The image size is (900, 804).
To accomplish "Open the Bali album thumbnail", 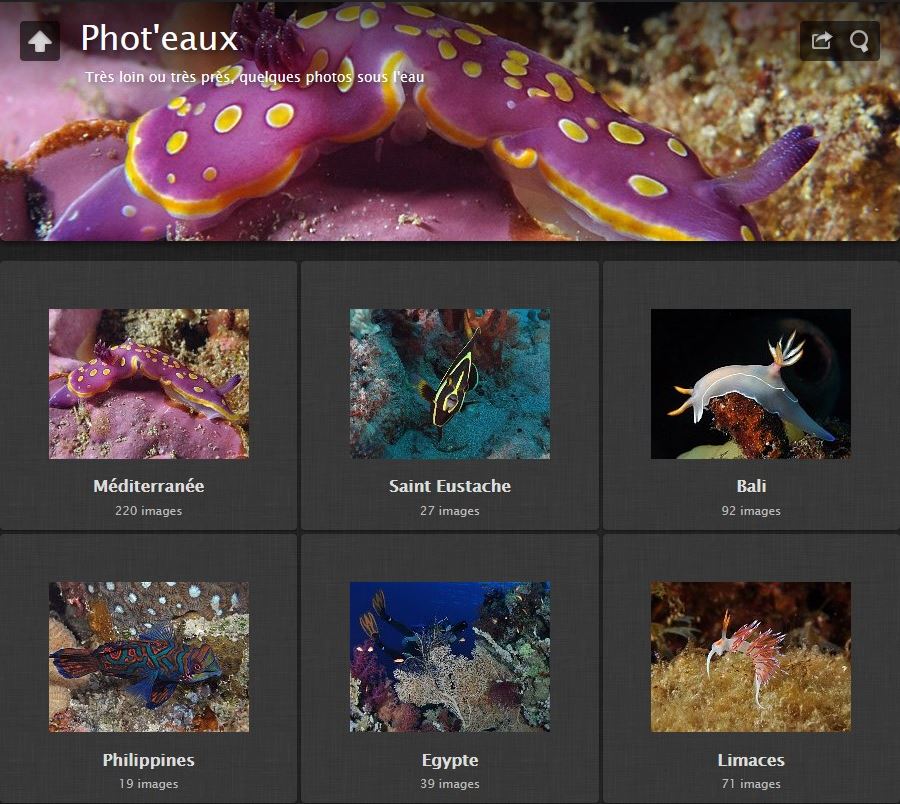I will pyautogui.click(x=751, y=384).
